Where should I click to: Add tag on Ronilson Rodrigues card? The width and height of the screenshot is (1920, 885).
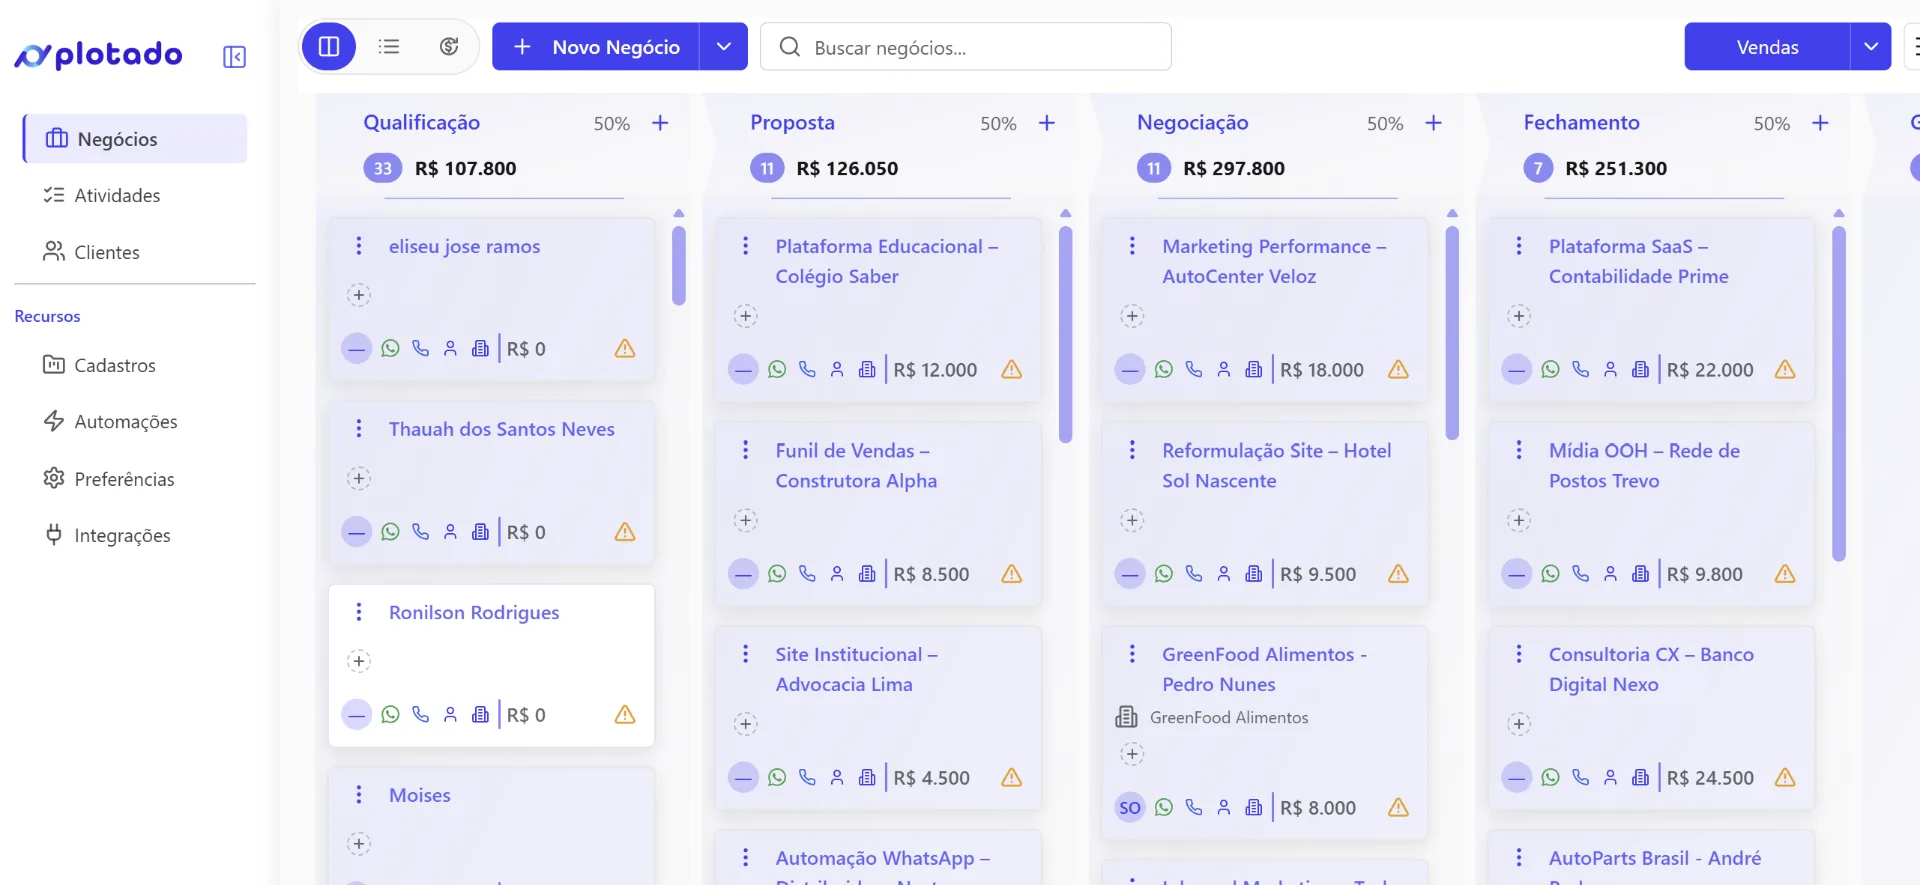tap(359, 661)
